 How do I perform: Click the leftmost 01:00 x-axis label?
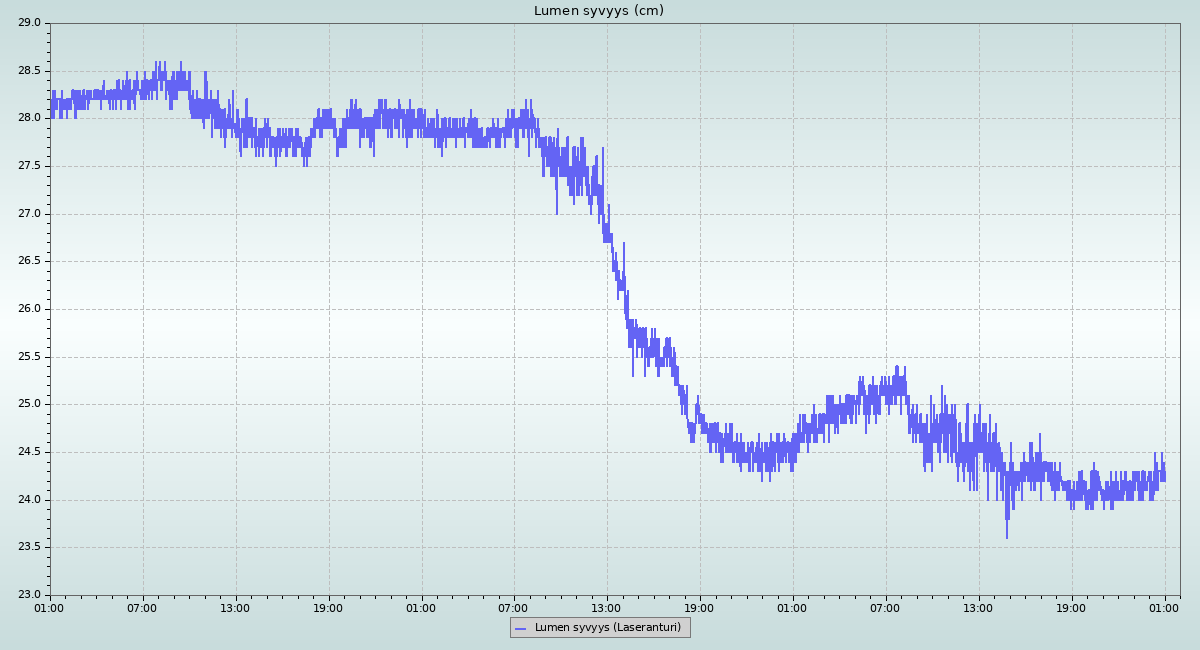pyautogui.click(x=50, y=607)
